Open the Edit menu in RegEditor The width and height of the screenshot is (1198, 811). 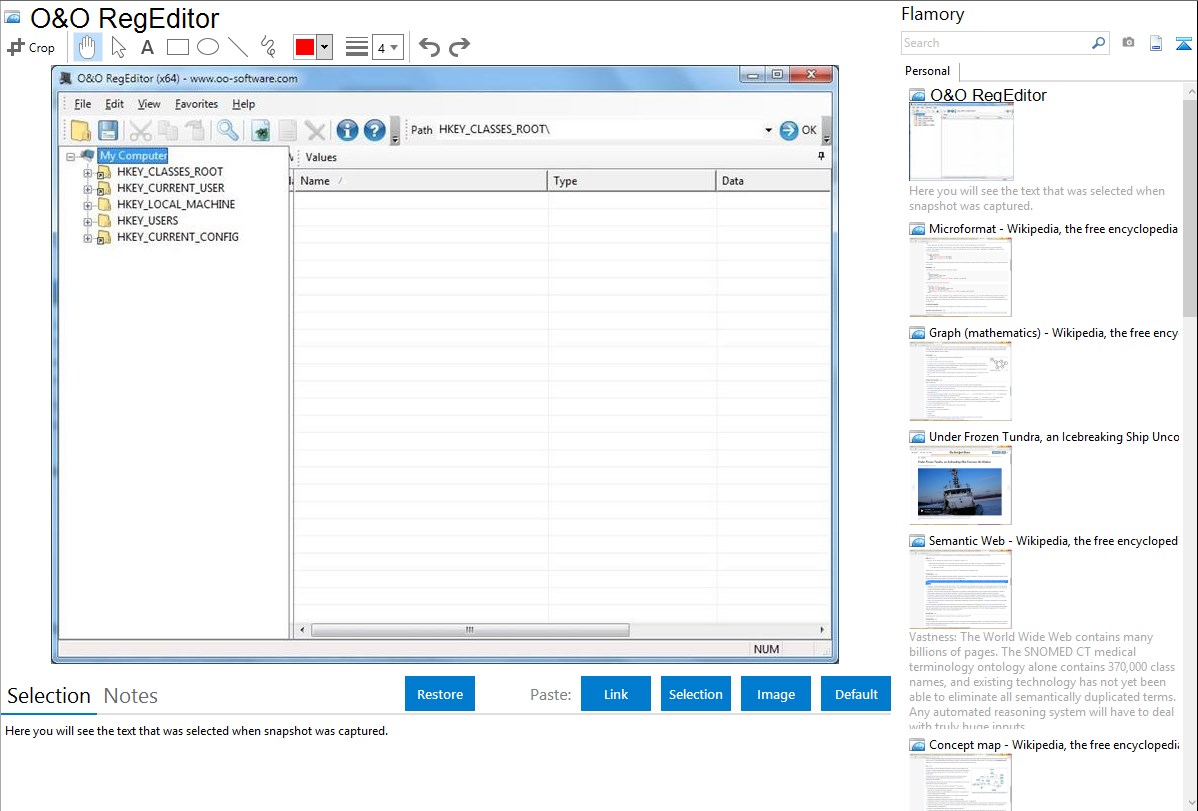115,104
